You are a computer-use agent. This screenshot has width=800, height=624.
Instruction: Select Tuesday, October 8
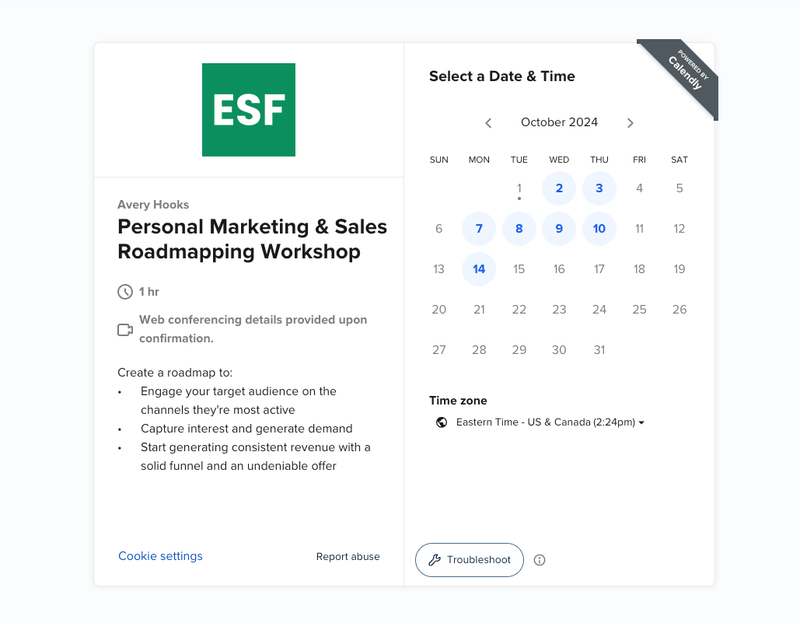click(519, 229)
